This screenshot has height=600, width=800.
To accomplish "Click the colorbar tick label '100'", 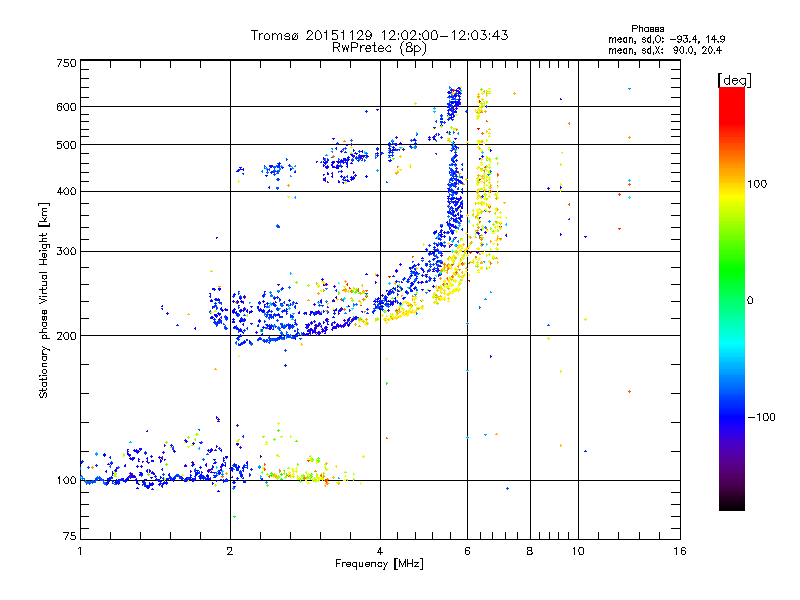I will click(x=757, y=184).
